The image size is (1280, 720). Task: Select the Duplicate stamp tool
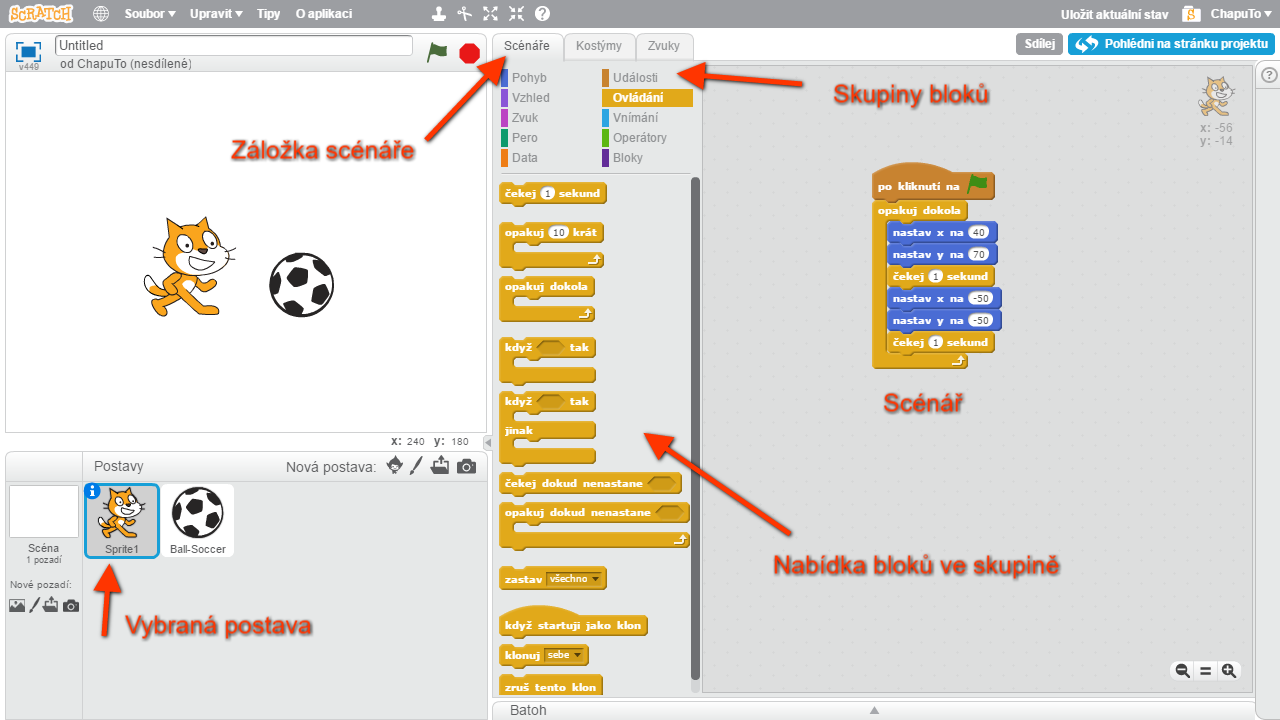438,14
